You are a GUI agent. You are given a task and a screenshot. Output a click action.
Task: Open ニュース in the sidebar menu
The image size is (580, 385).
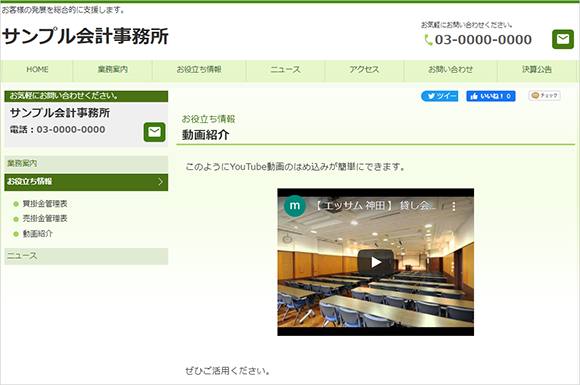click(x=86, y=256)
